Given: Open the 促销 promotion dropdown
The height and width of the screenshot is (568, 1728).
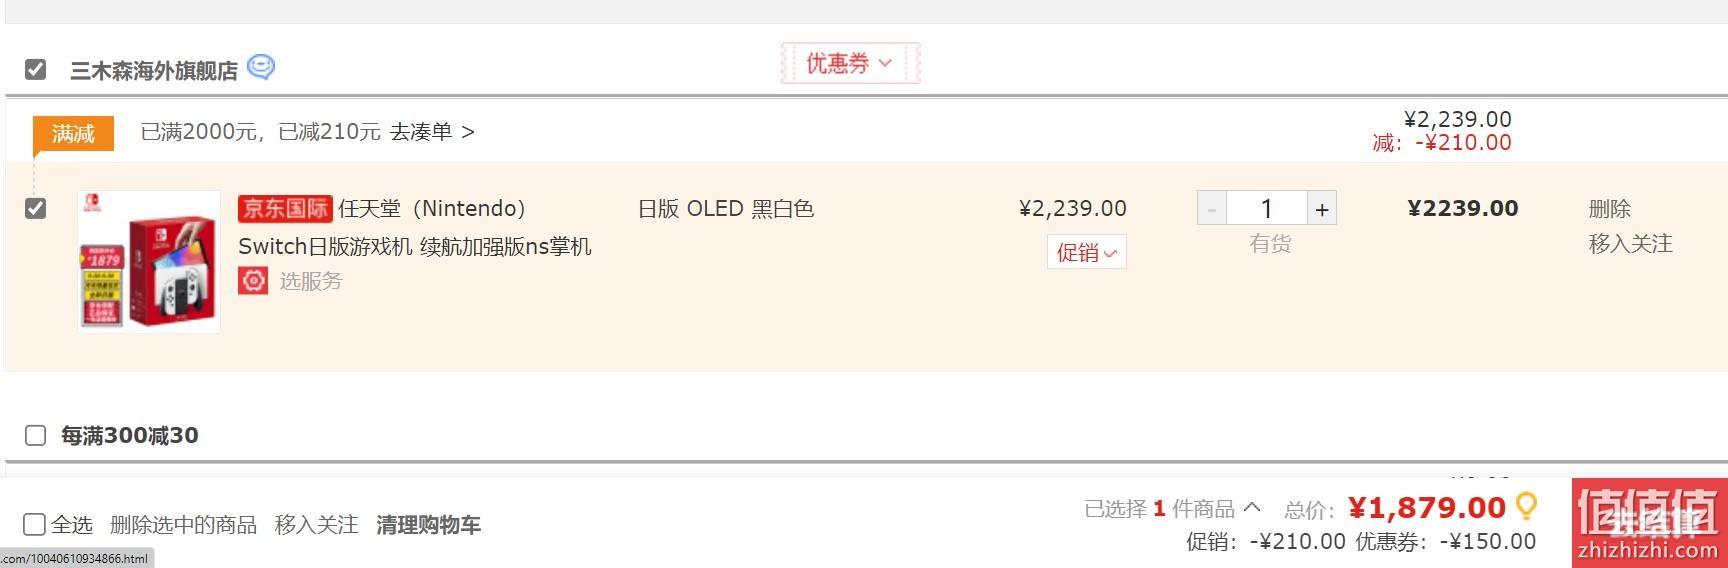Looking at the screenshot, I should [1087, 252].
